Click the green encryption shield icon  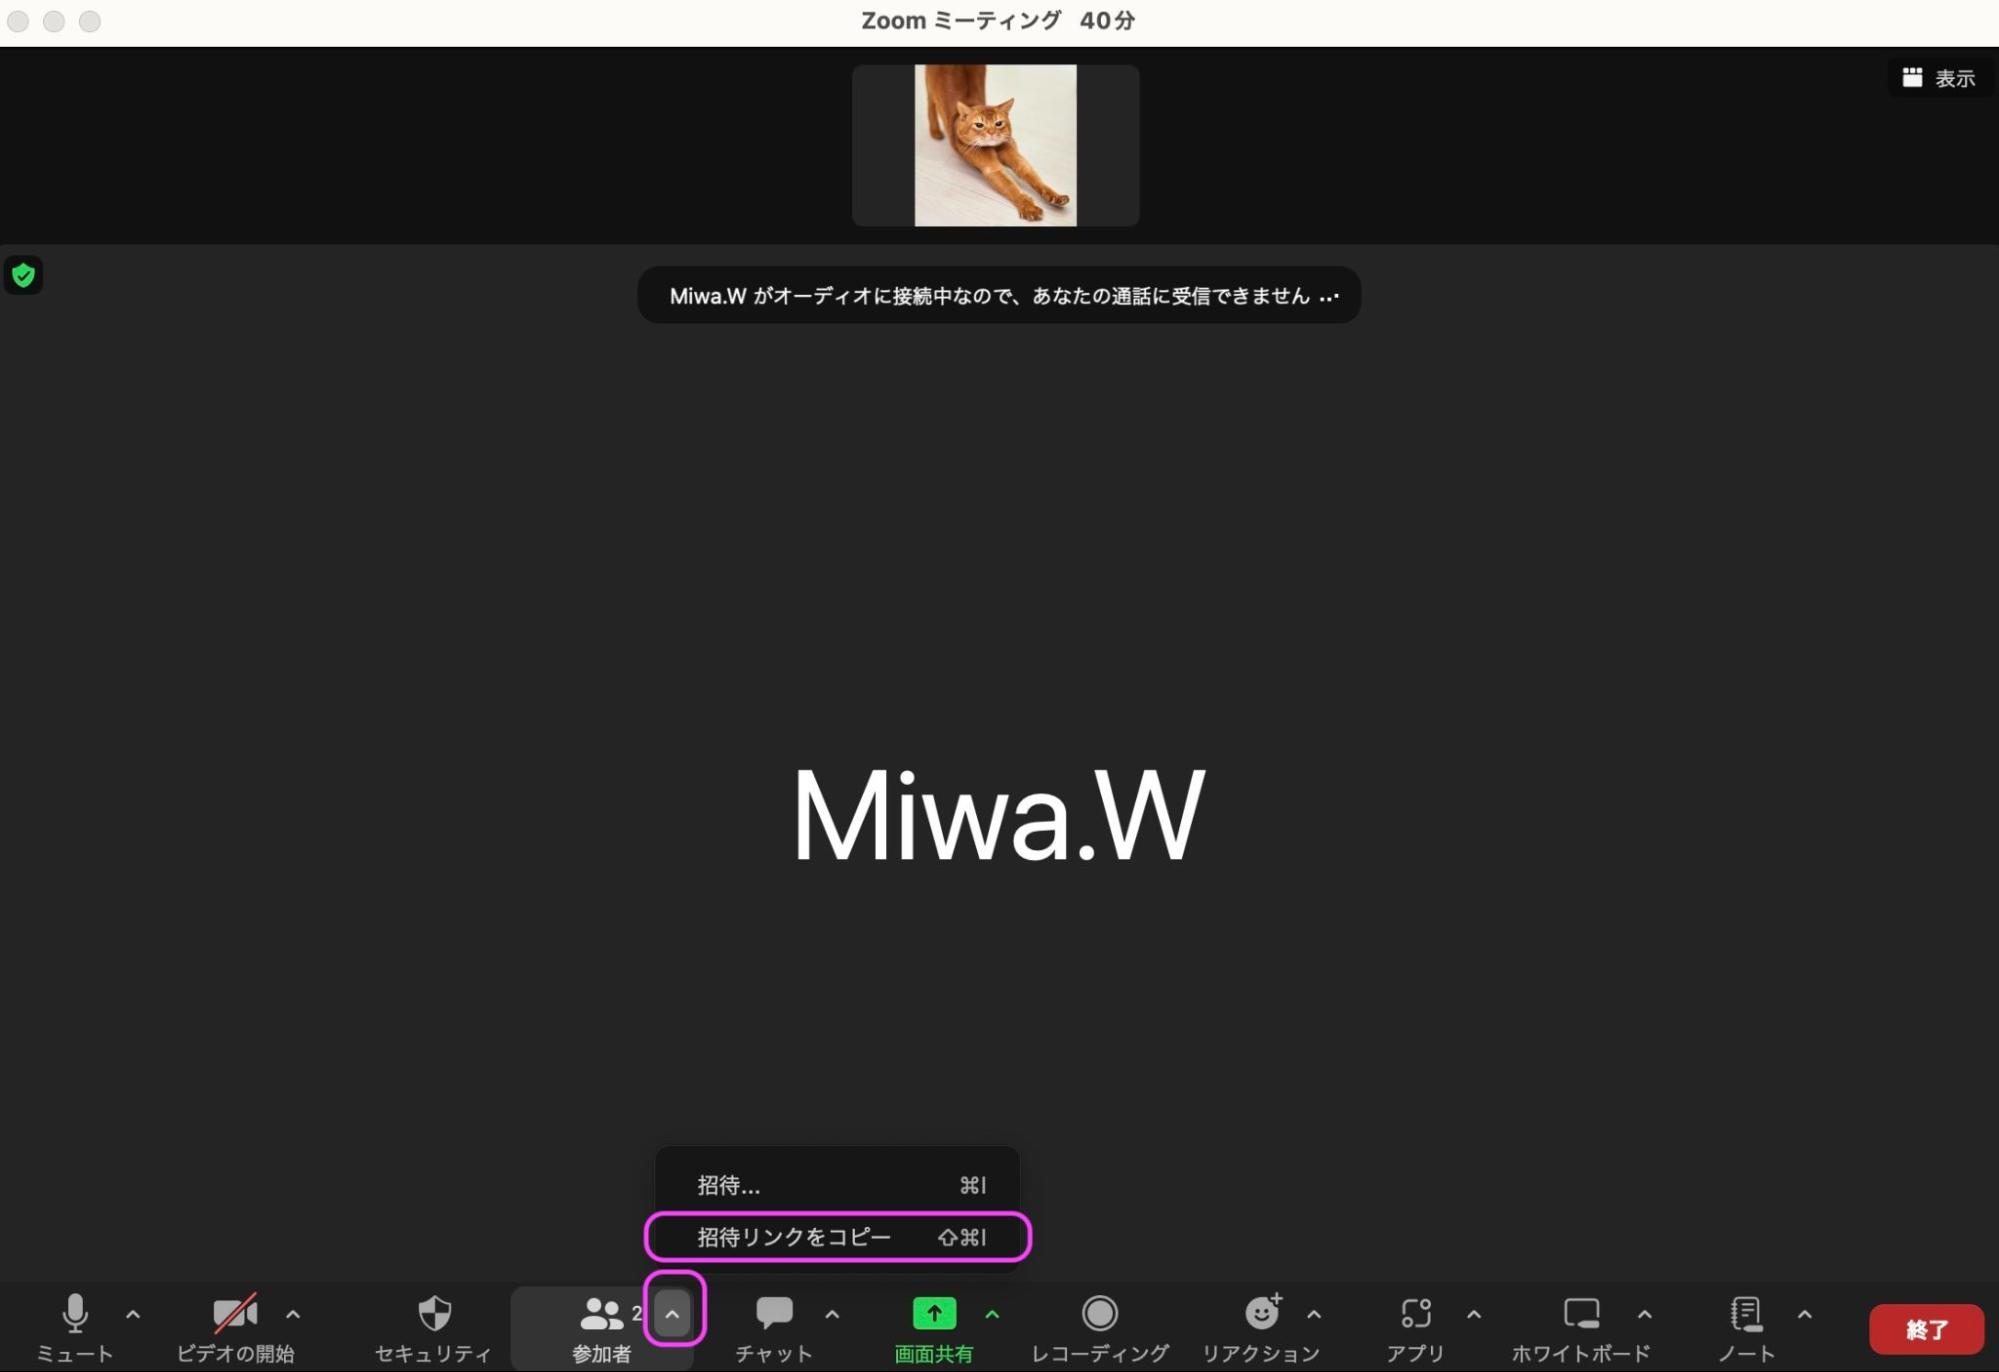click(x=23, y=275)
